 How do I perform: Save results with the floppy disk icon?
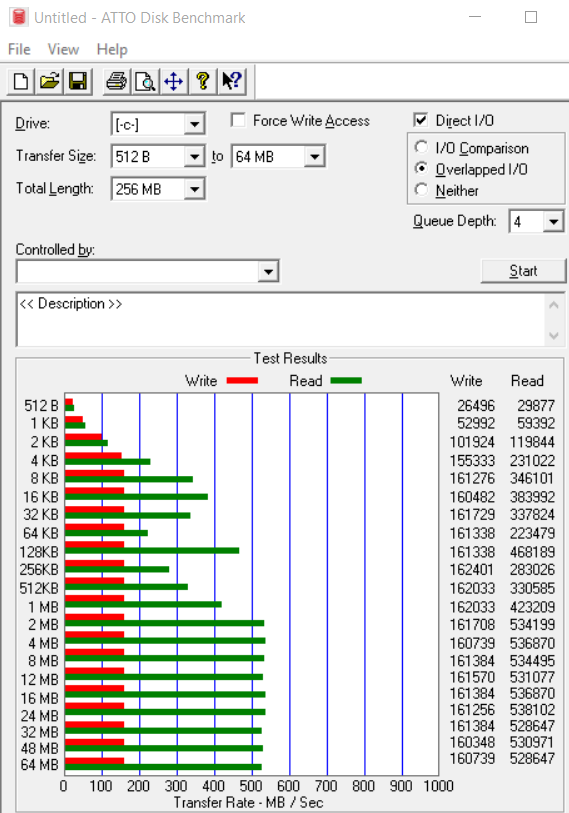click(x=78, y=81)
